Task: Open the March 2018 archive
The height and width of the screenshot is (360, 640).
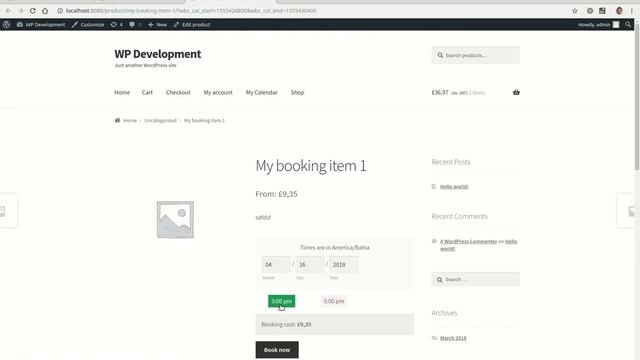Action: (453, 338)
